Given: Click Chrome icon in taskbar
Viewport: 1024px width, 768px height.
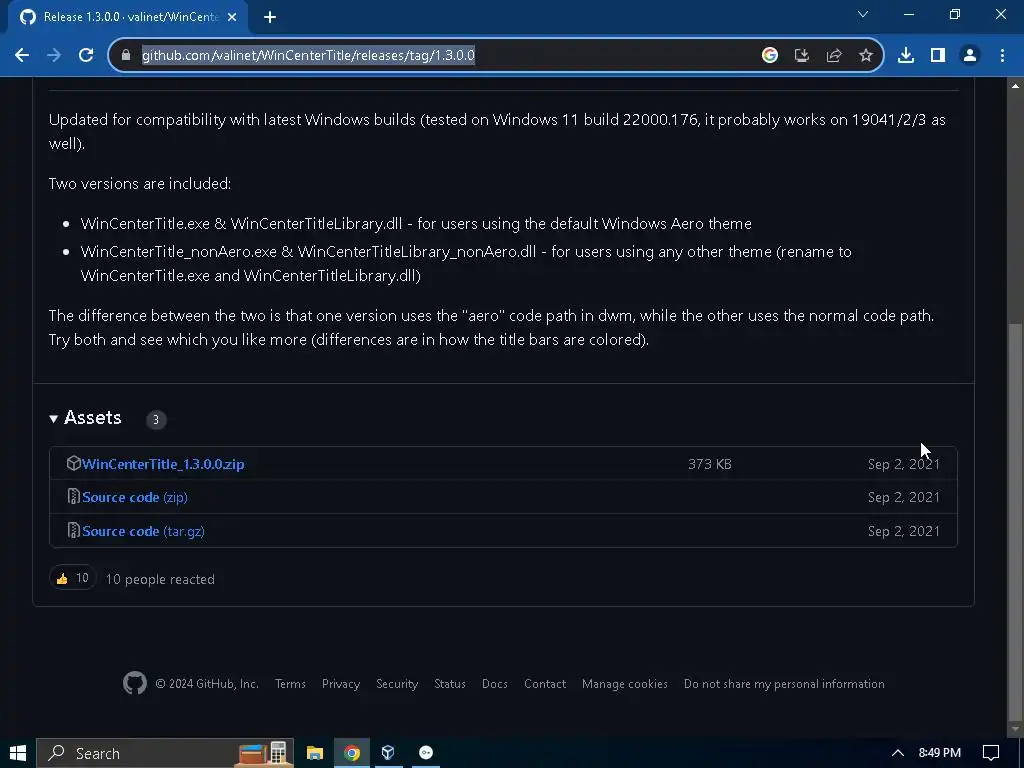Looking at the screenshot, I should point(352,753).
